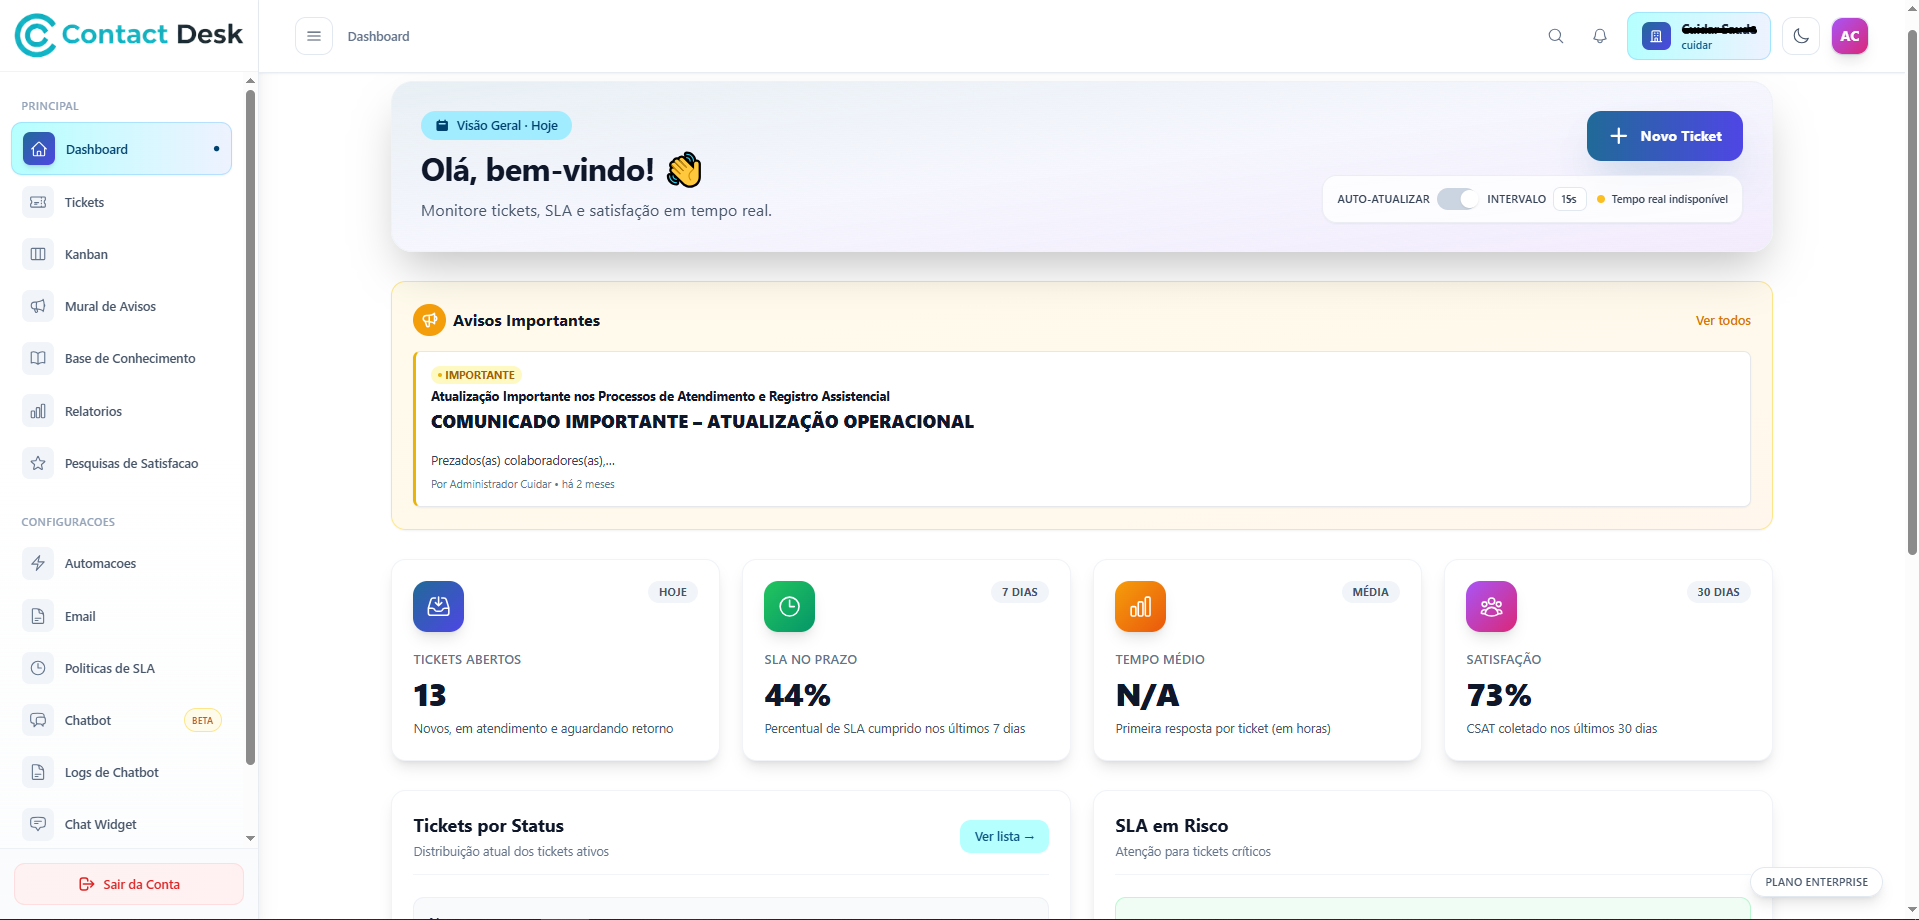
Task: Toggle the Auto-Atualizar switch
Action: pos(1457,199)
